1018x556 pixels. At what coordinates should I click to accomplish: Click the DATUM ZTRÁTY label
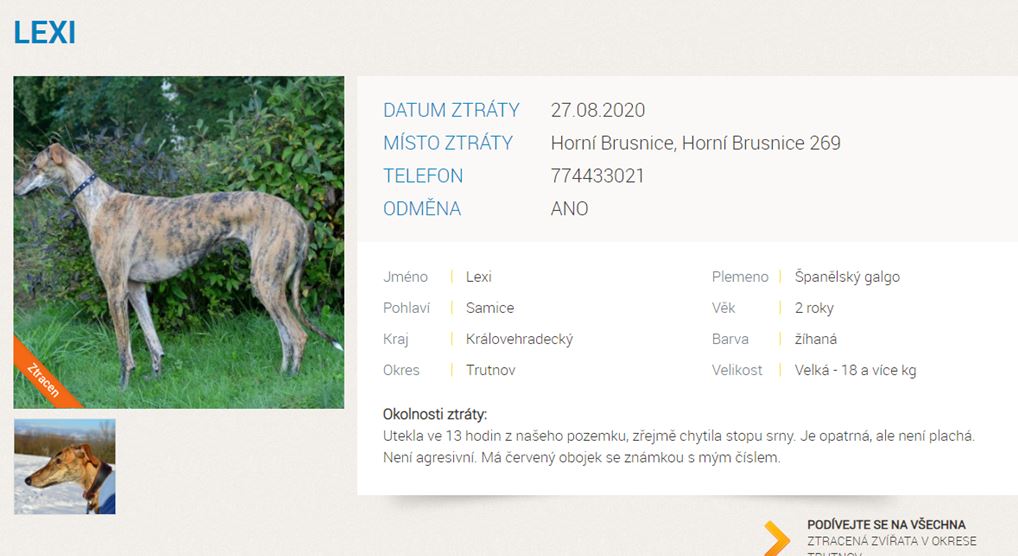[451, 110]
